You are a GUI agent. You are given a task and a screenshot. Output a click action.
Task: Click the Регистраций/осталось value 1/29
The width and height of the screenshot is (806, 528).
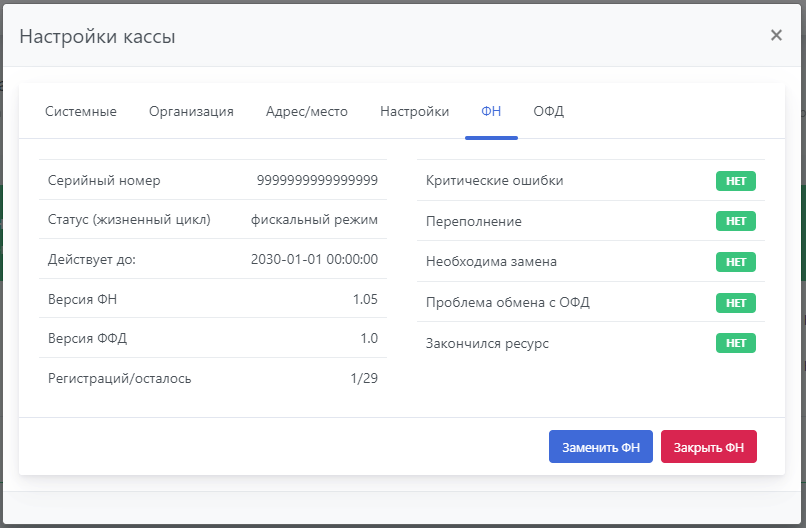coord(364,378)
